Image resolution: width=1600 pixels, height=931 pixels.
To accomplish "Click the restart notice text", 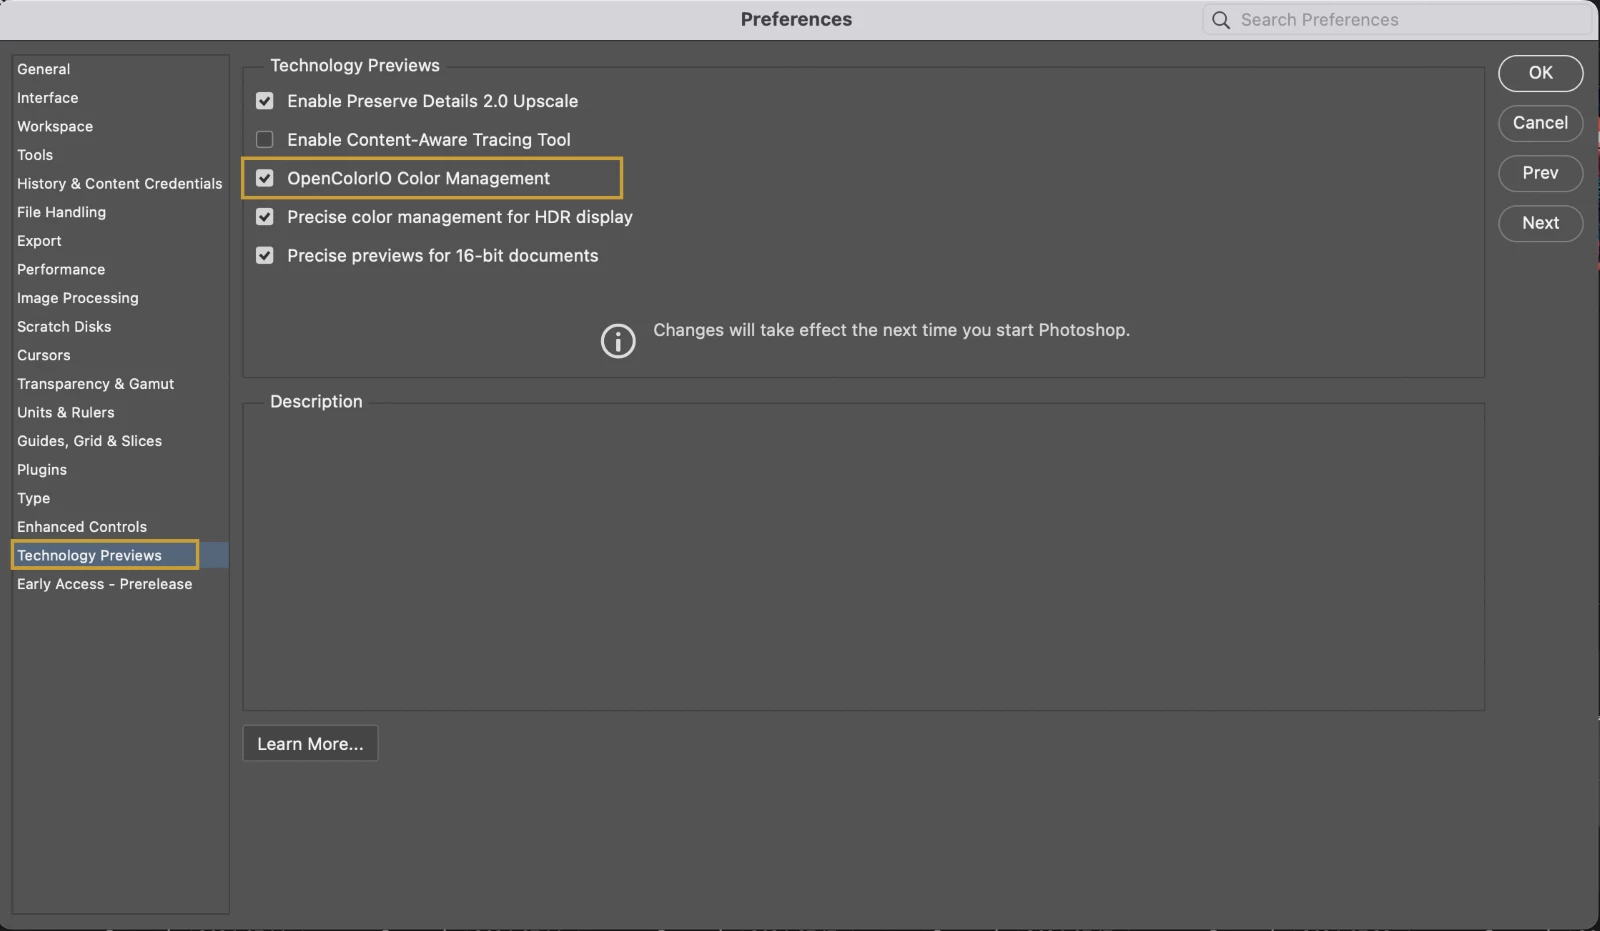I will [x=892, y=330].
